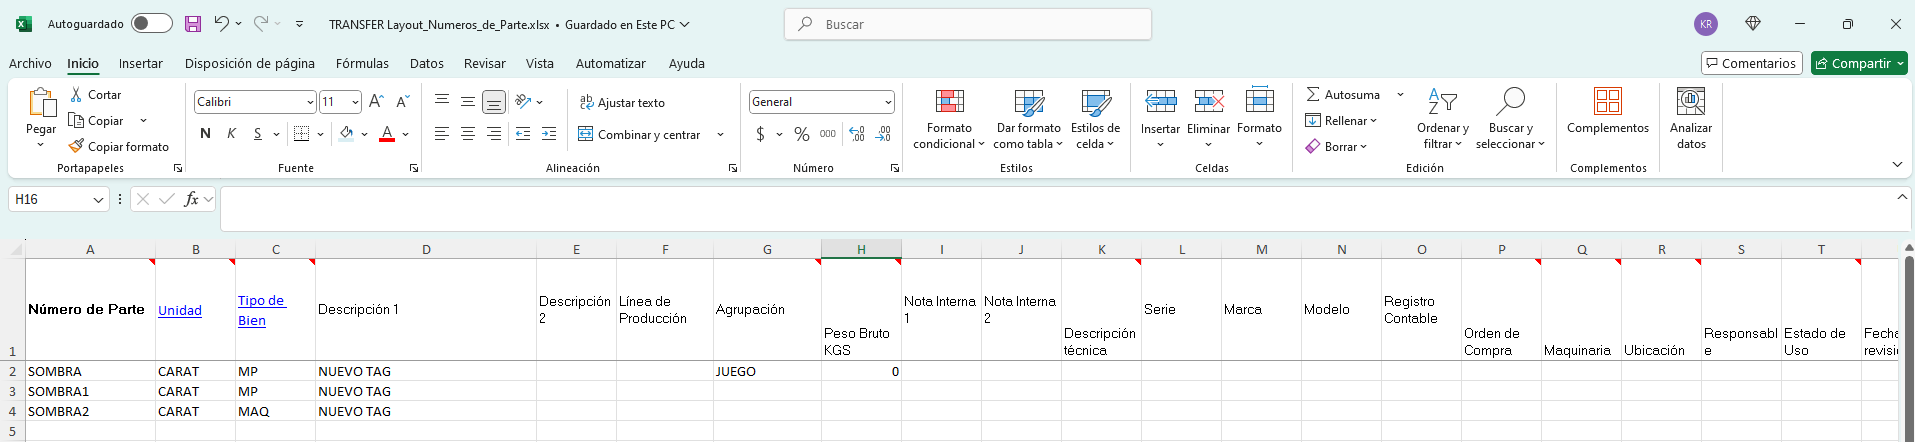
Task: Open the Fórmulas ribbon tab
Action: click(x=362, y=63)
